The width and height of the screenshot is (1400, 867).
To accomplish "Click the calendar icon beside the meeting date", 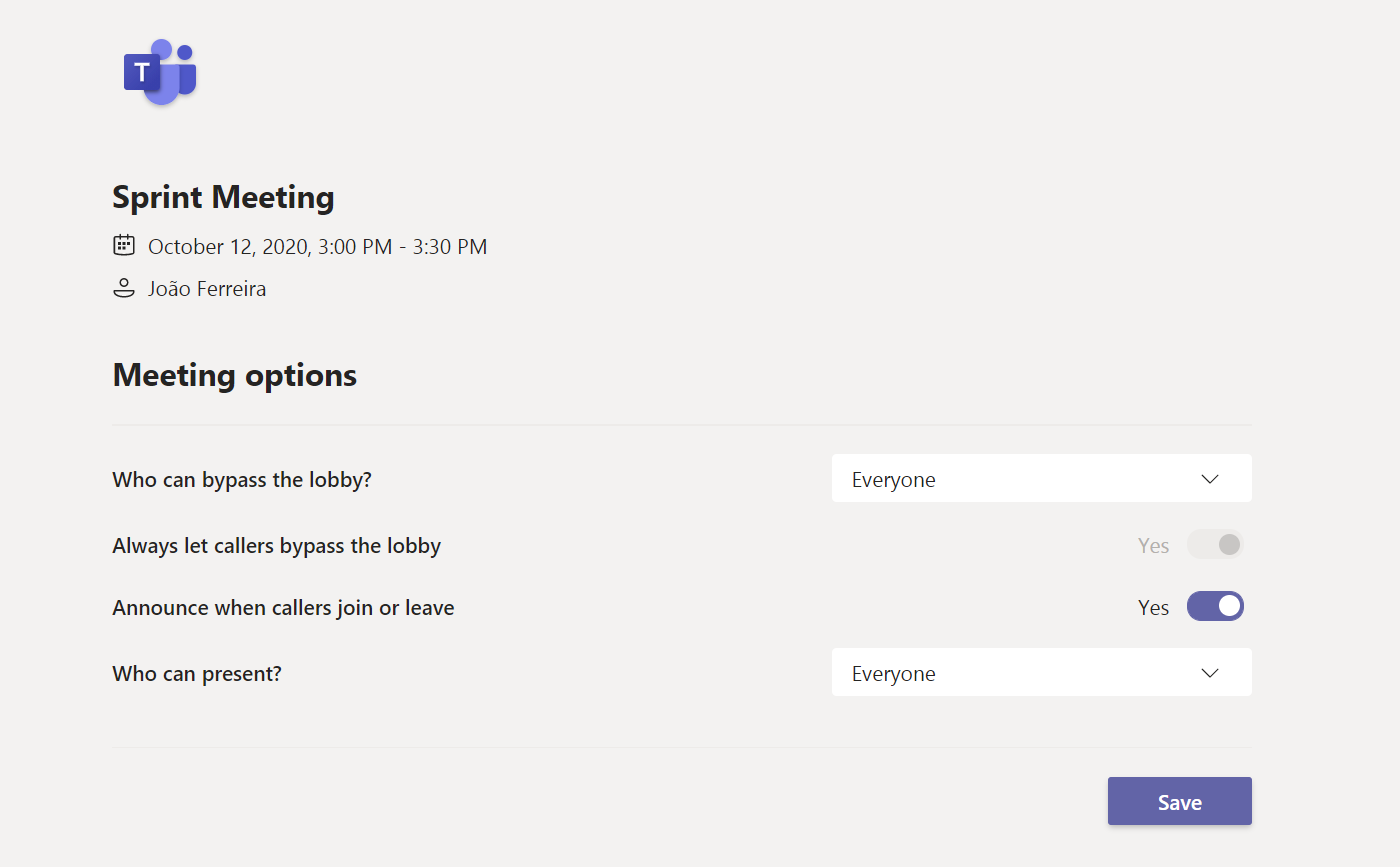I will [123, 245].
